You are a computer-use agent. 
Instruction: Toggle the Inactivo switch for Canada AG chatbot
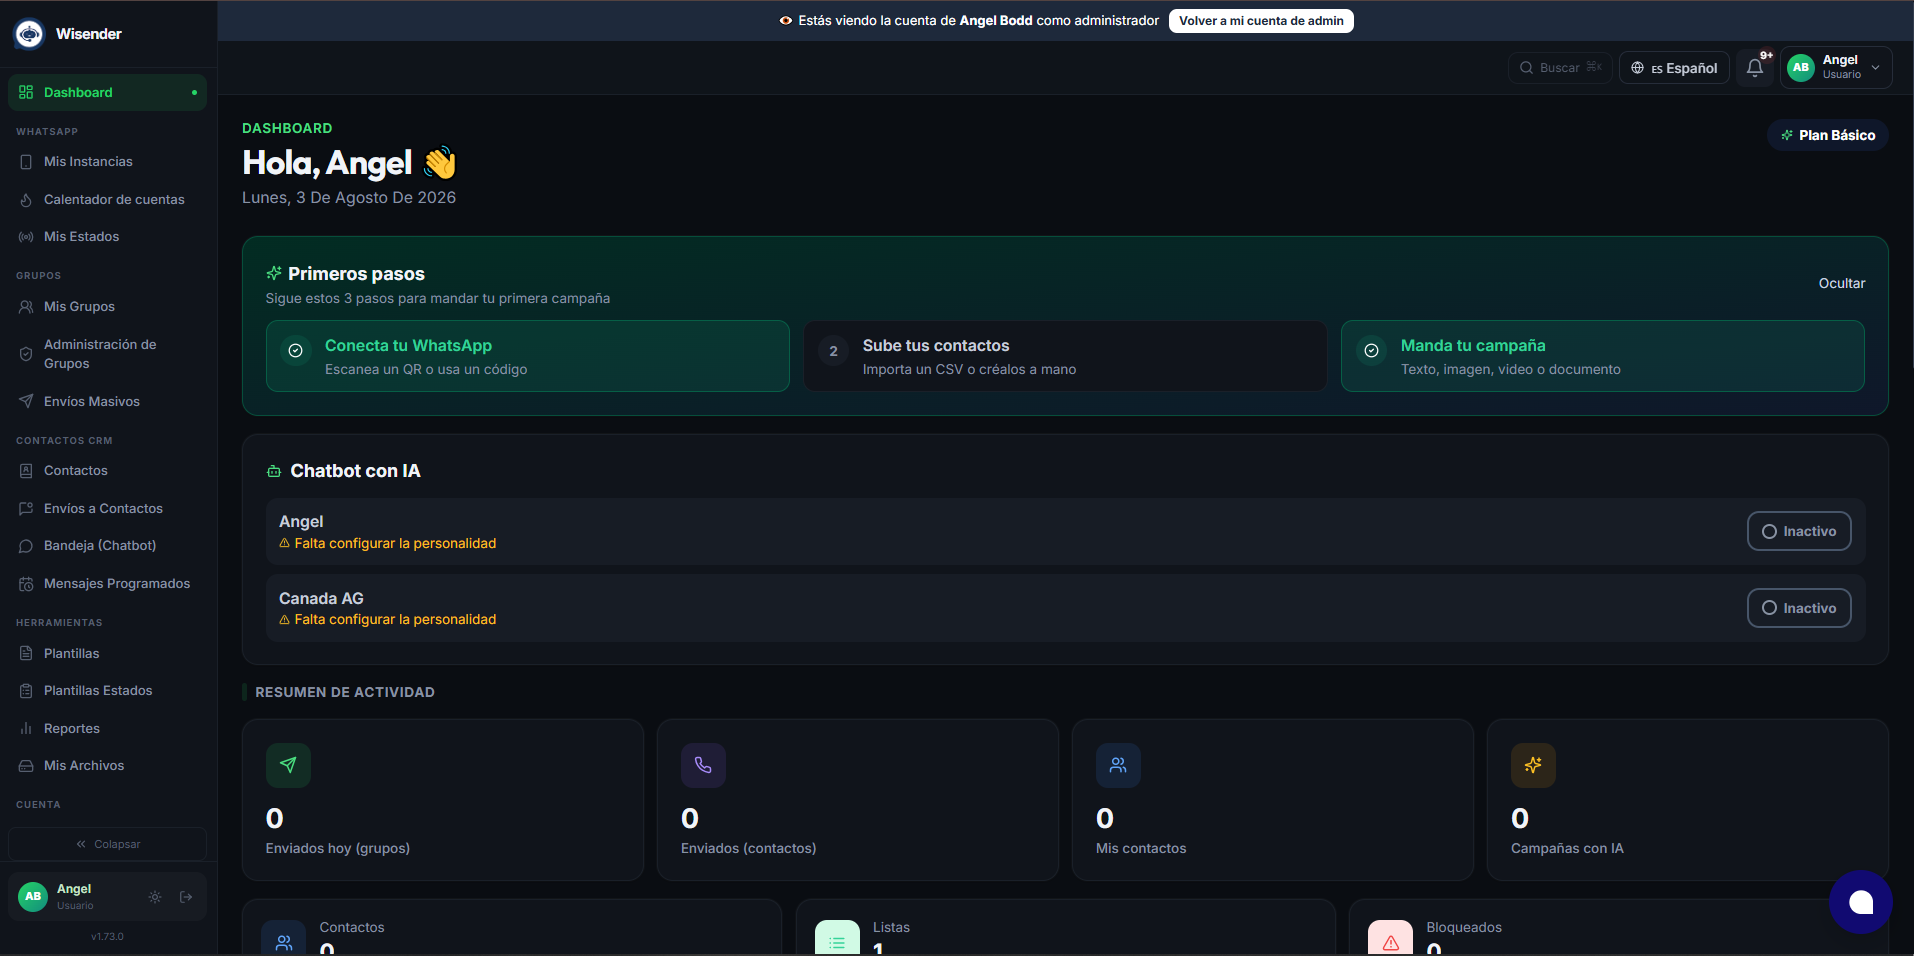(x=1798, y=608)
